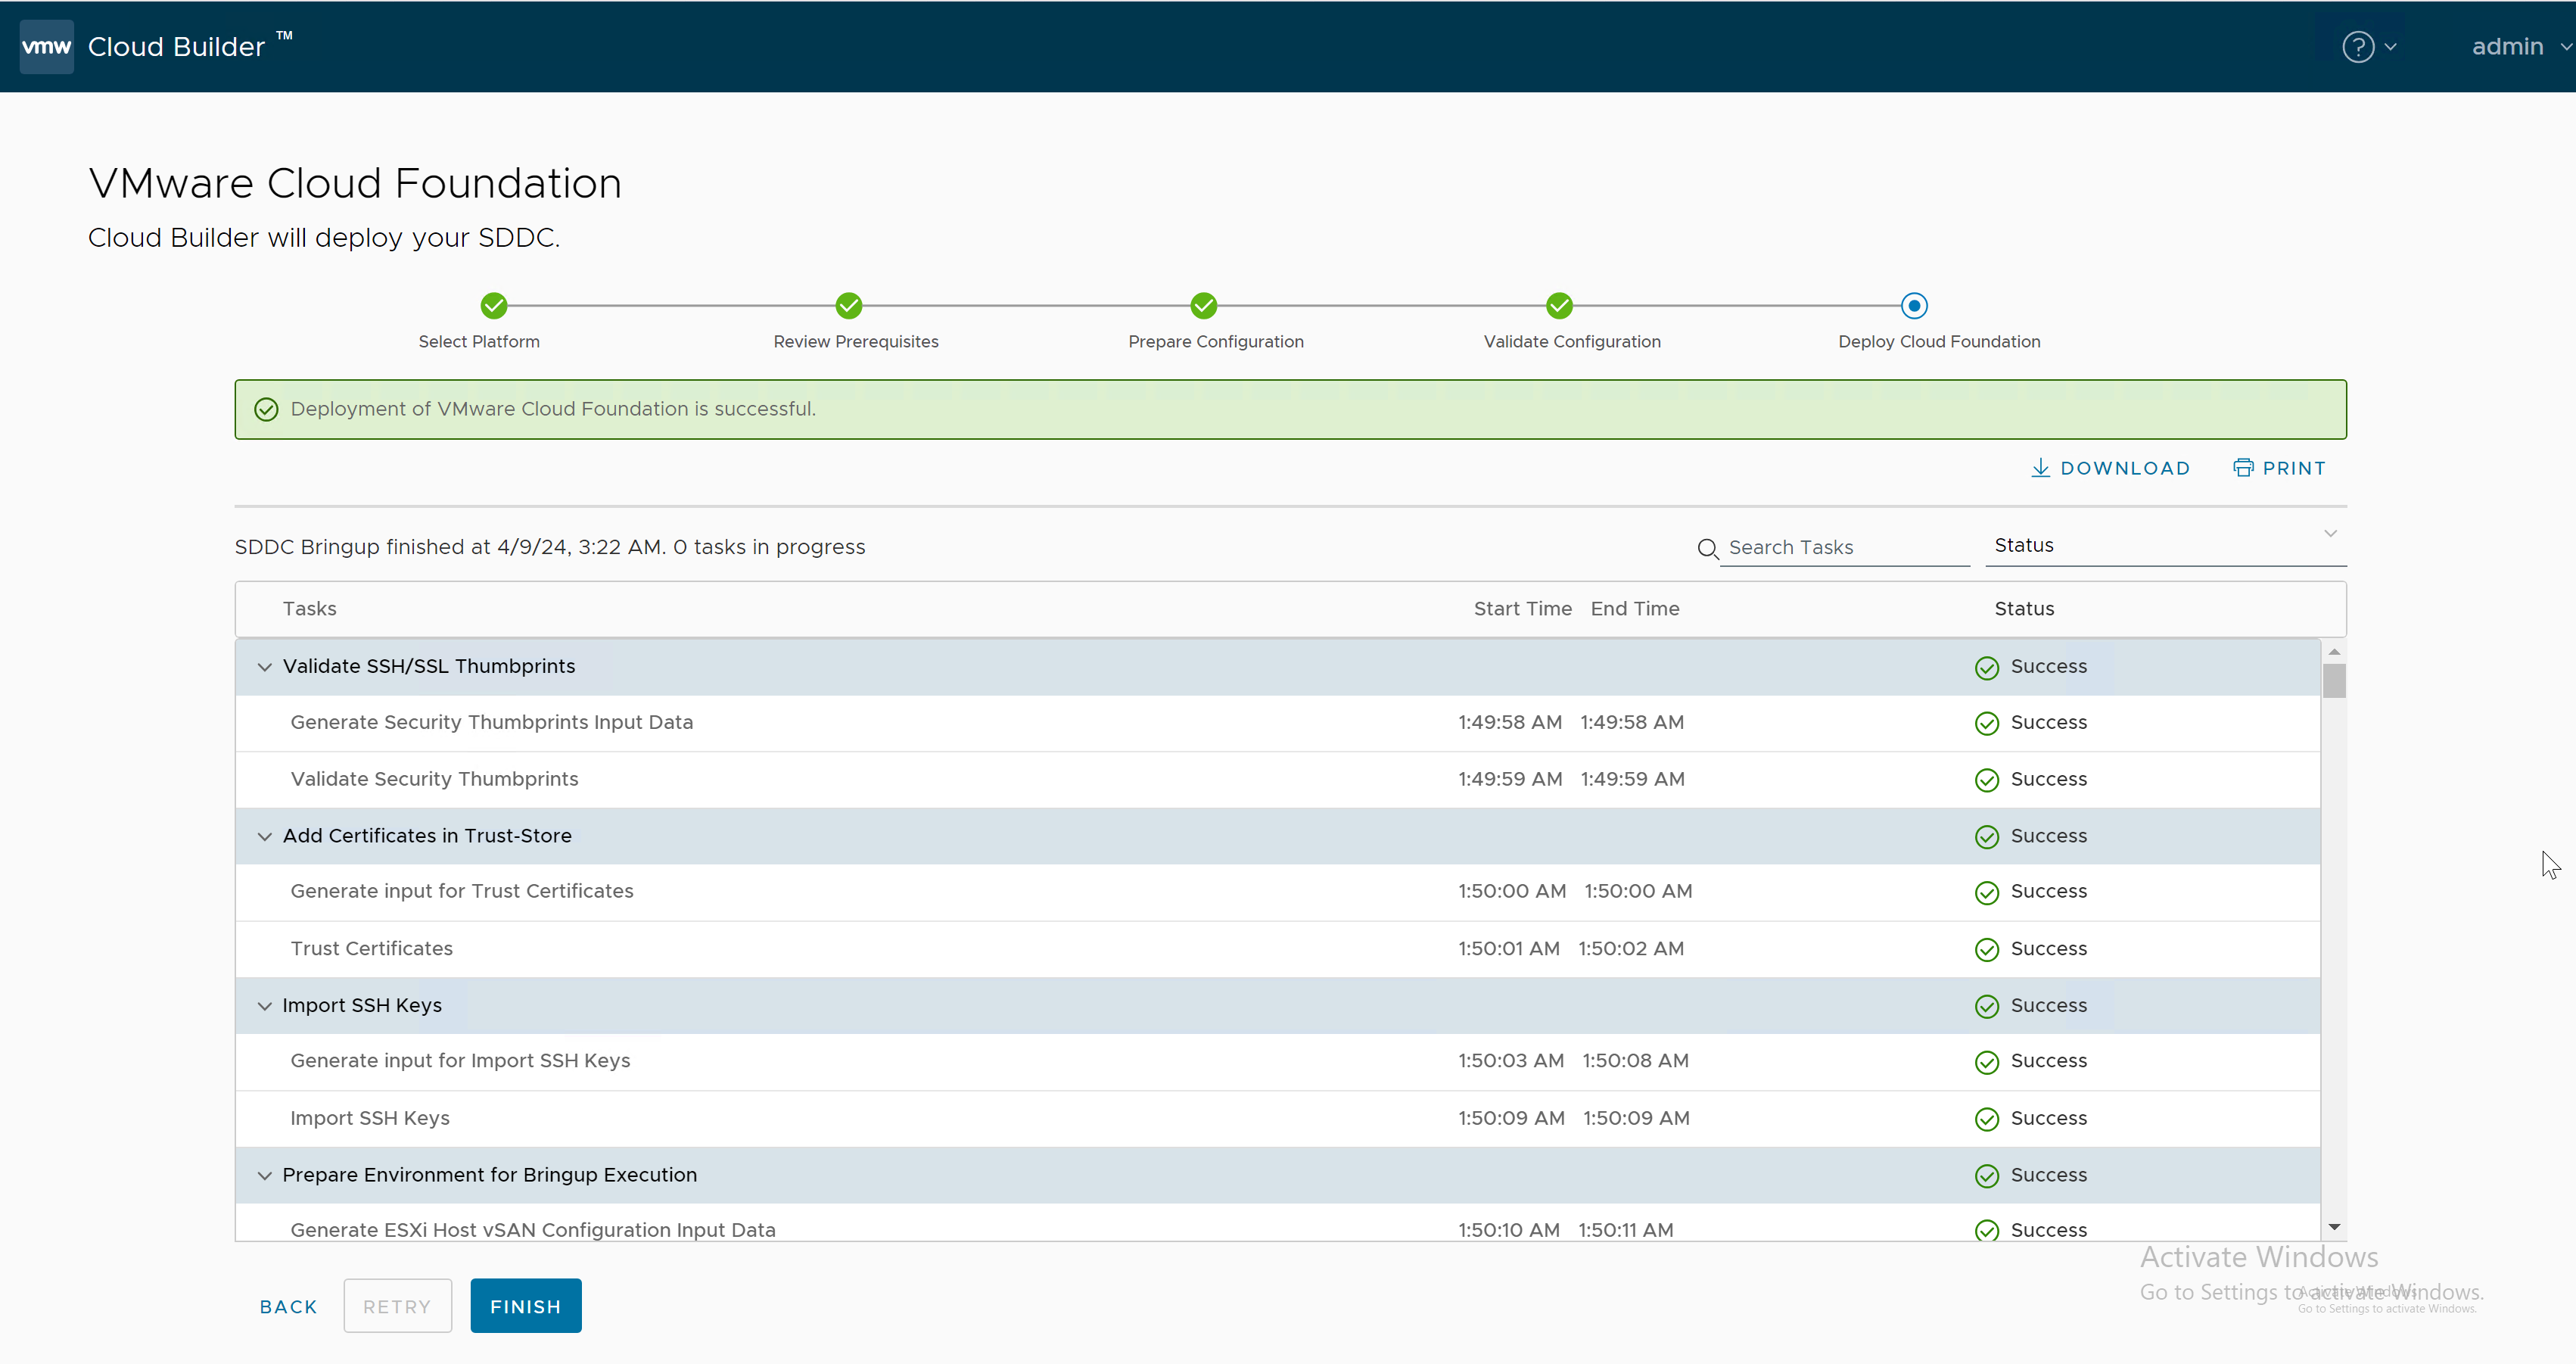Collapse the Validate SSH/SSL Thumbprints section
Screen dimensions: 2576x1364
point(264,666)
